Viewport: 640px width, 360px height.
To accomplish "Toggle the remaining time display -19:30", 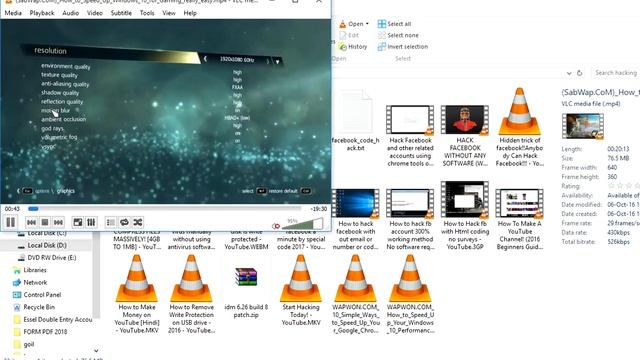I will tap(319, 209).
